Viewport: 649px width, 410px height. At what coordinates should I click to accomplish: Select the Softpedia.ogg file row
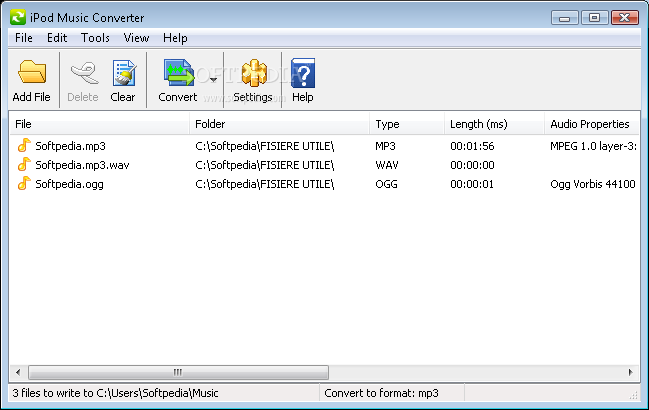tap(324, 184)
